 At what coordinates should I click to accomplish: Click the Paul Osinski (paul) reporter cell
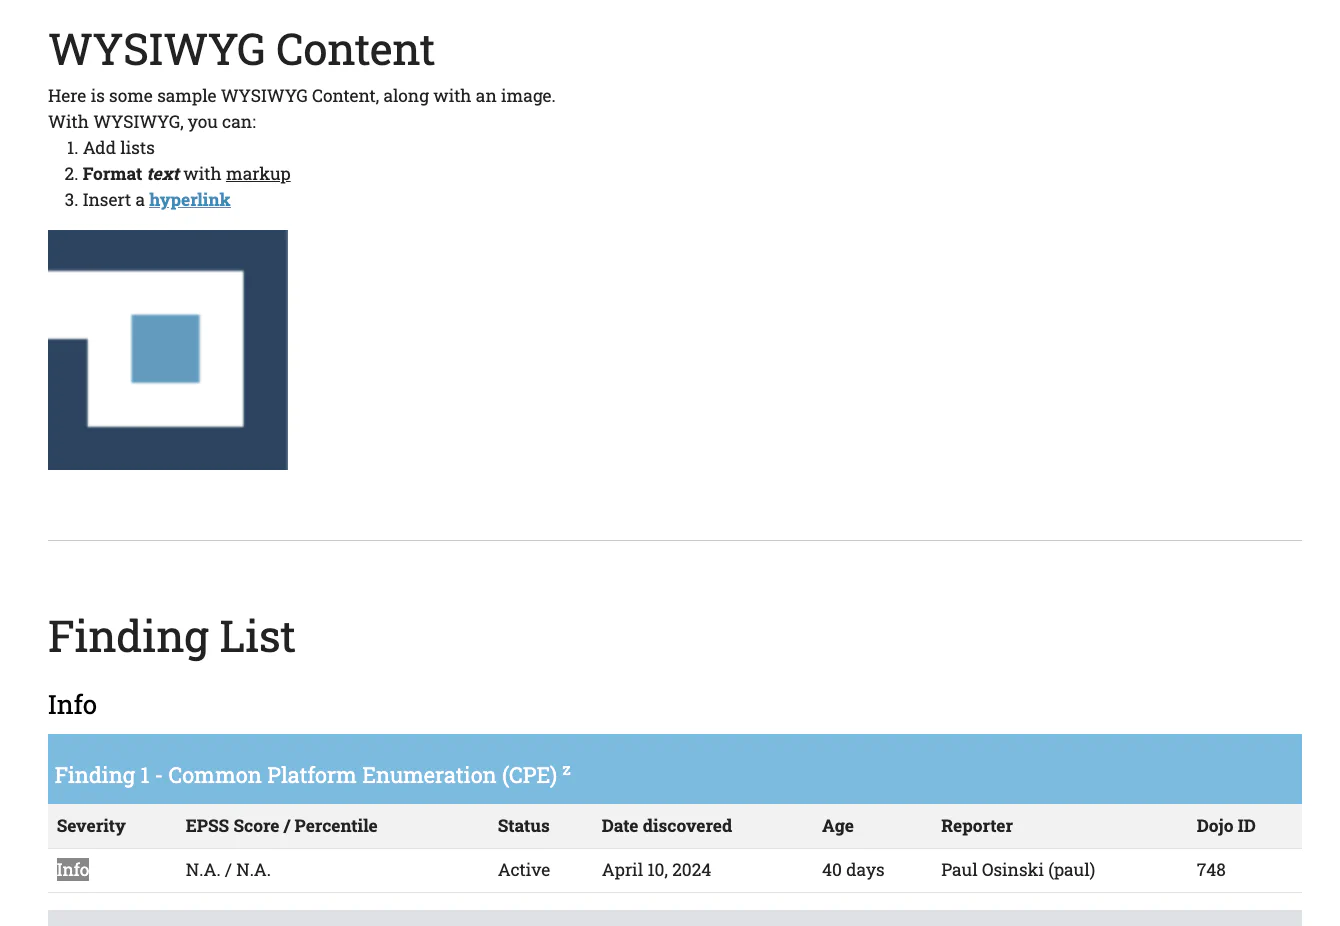tap(1017, 870)
